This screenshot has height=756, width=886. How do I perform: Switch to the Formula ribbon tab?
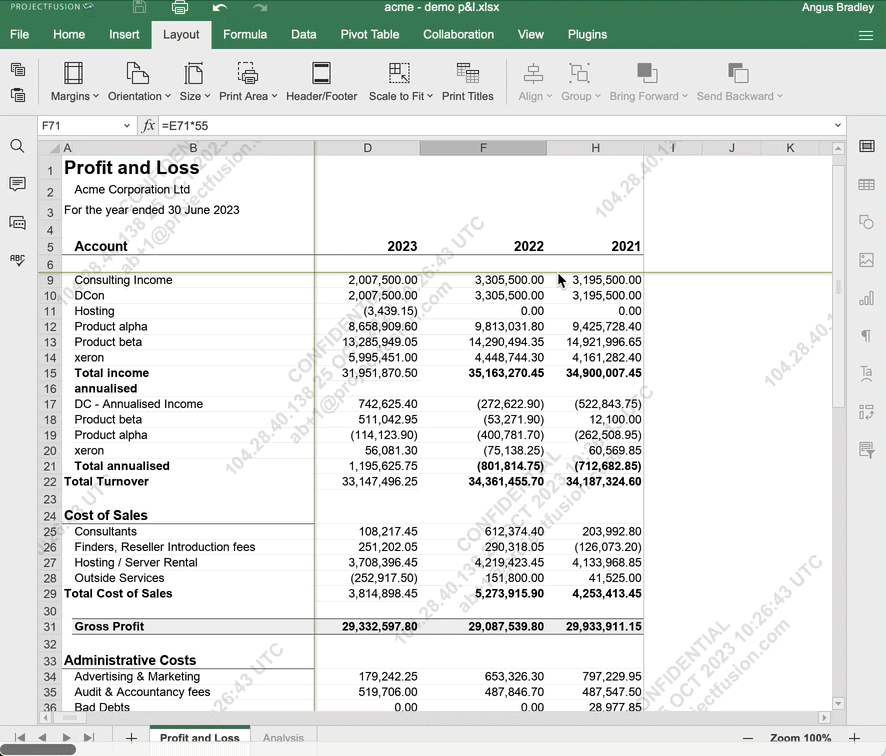(x=245, y=34)
